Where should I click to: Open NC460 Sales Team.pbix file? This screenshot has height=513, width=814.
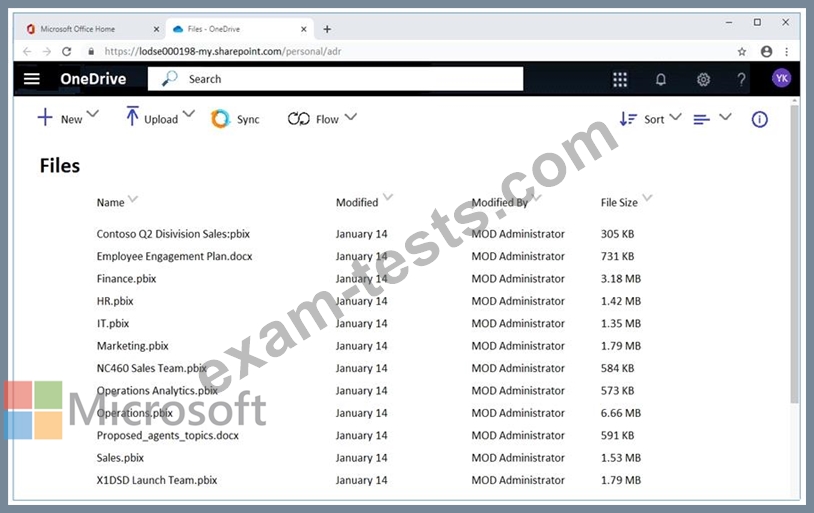tap(152, 368)
